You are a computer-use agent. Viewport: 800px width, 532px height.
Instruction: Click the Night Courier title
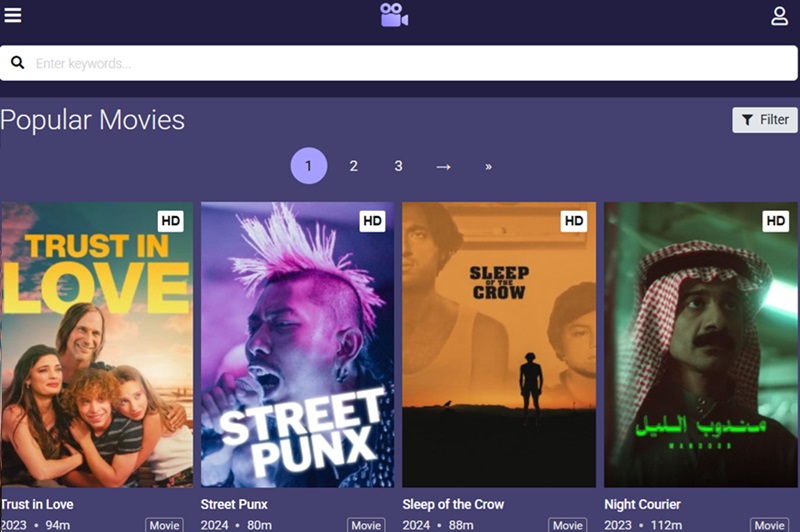[642, 504]
